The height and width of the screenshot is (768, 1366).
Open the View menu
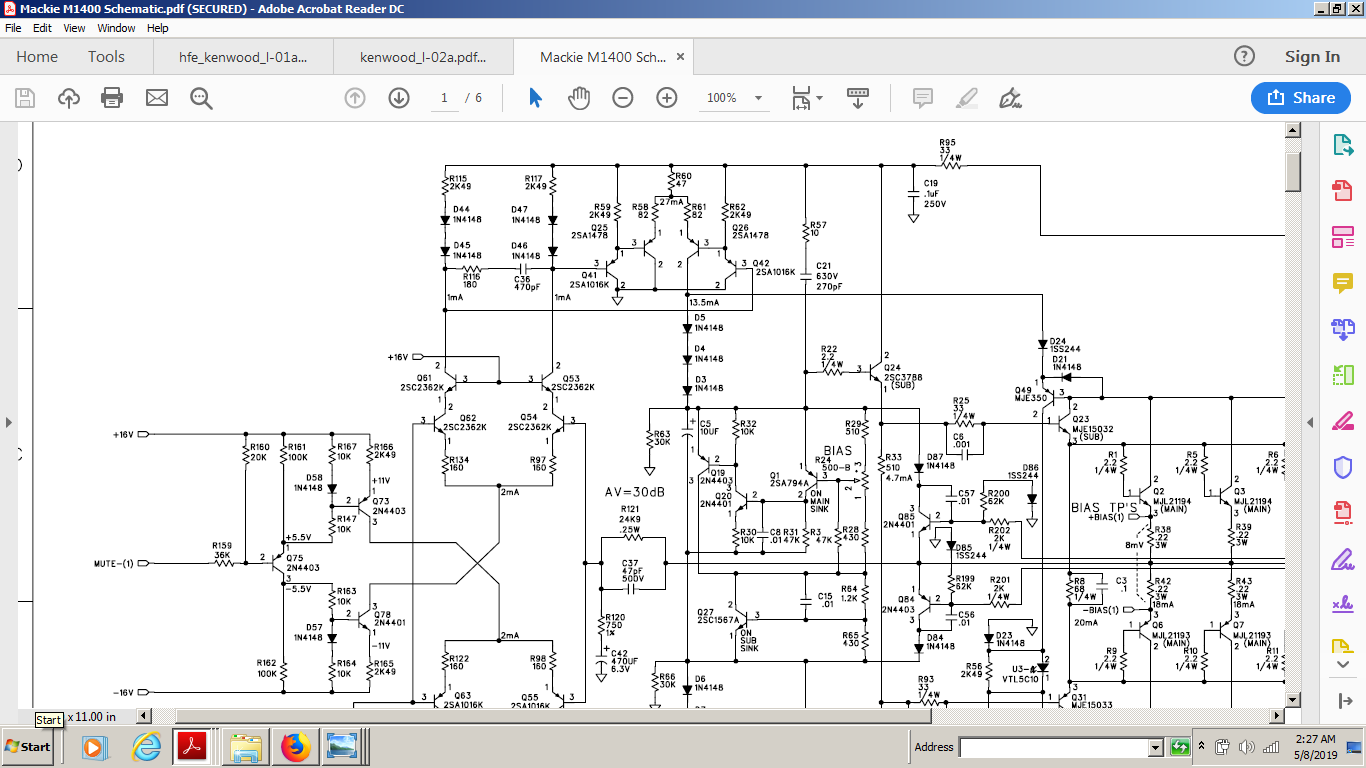(x=75, y=28)
